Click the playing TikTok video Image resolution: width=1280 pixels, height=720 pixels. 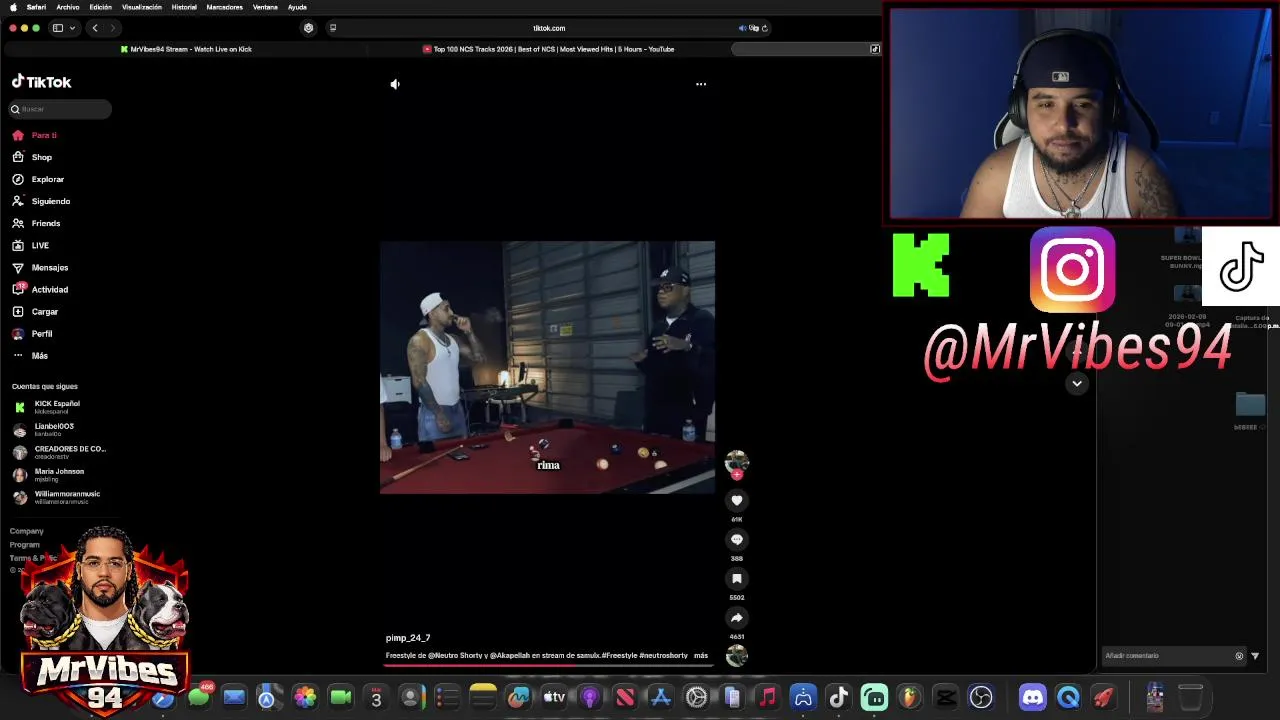(547, 367)
